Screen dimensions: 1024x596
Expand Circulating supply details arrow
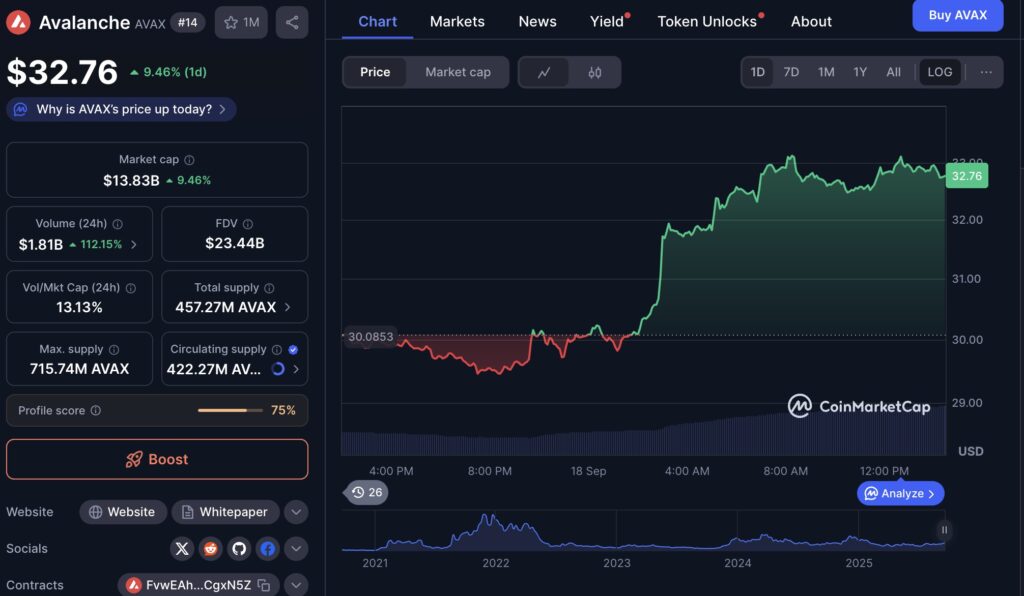pos(296,369)
